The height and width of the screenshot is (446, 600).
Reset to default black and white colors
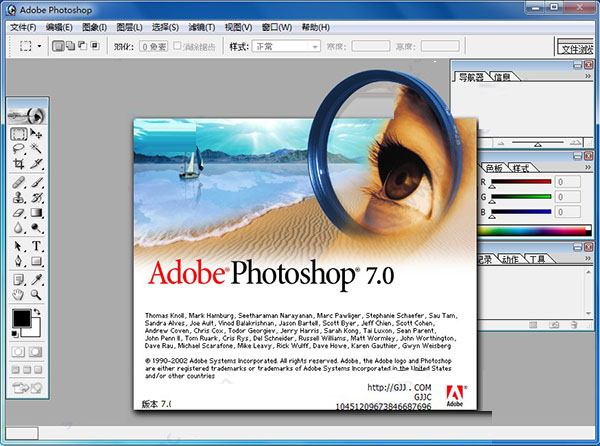pos(15,334)
